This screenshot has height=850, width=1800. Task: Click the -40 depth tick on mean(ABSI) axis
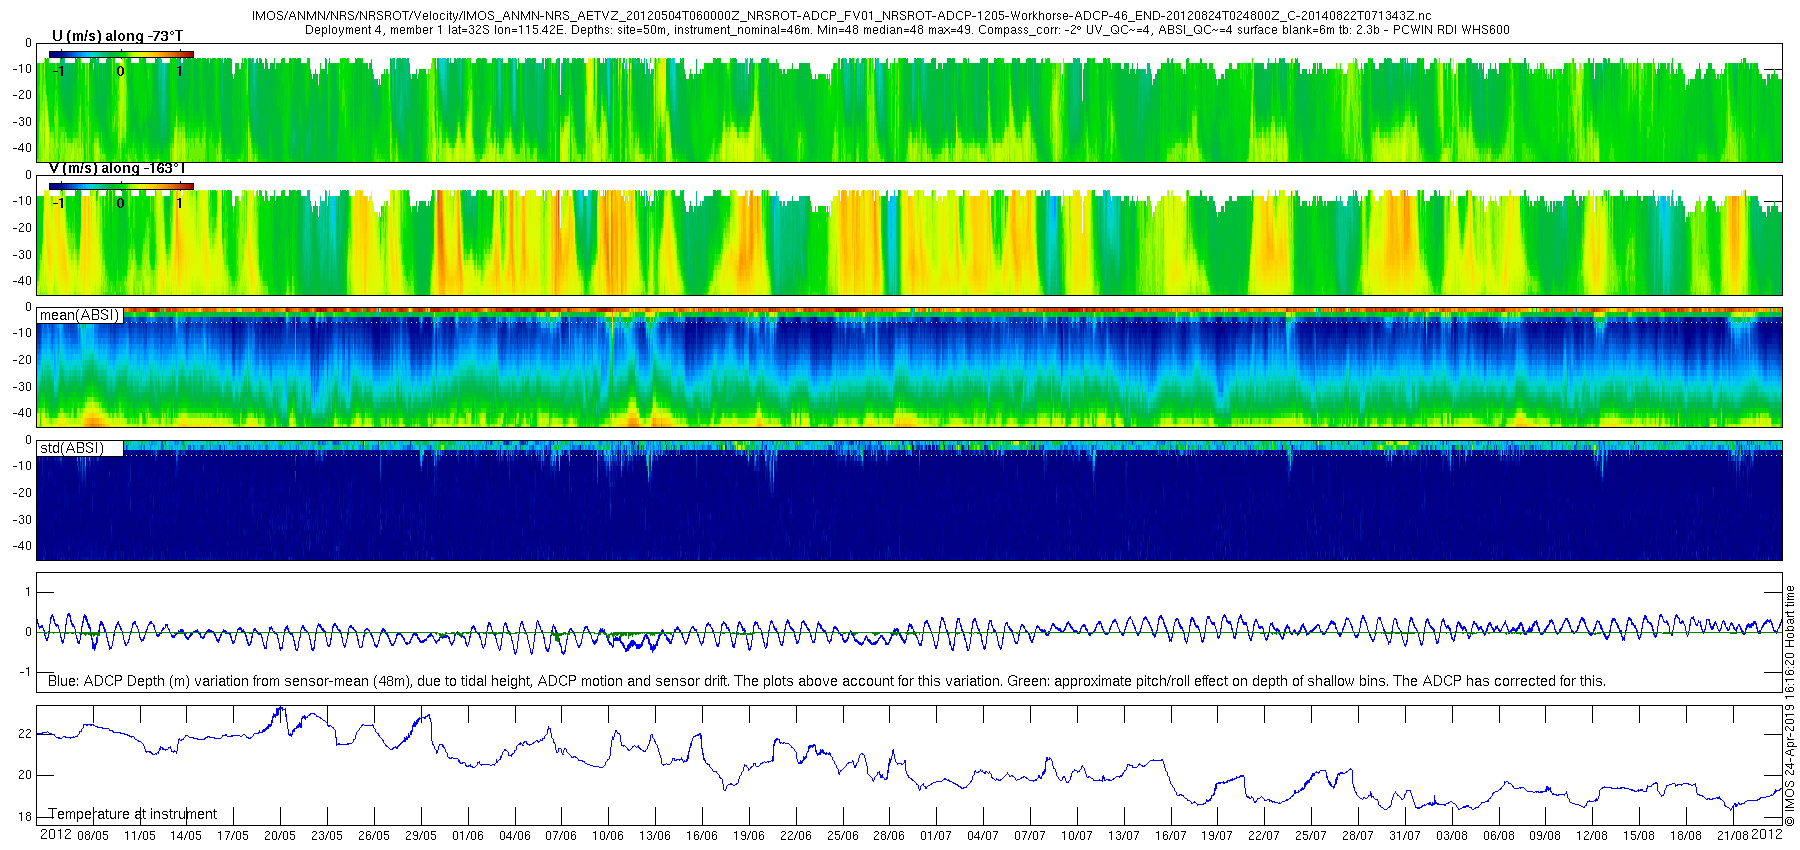(21, 413)
